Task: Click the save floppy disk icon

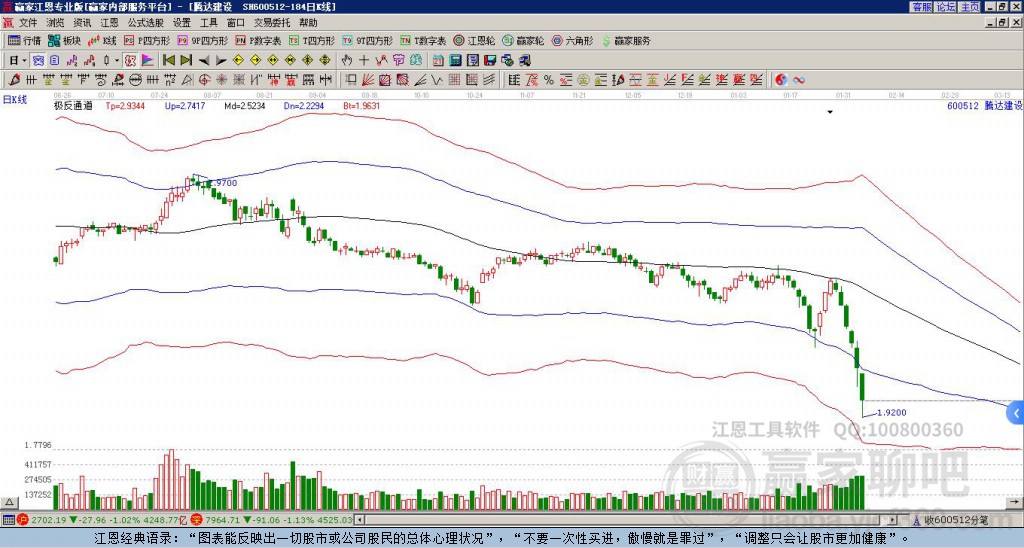Action: click(490, 61)
